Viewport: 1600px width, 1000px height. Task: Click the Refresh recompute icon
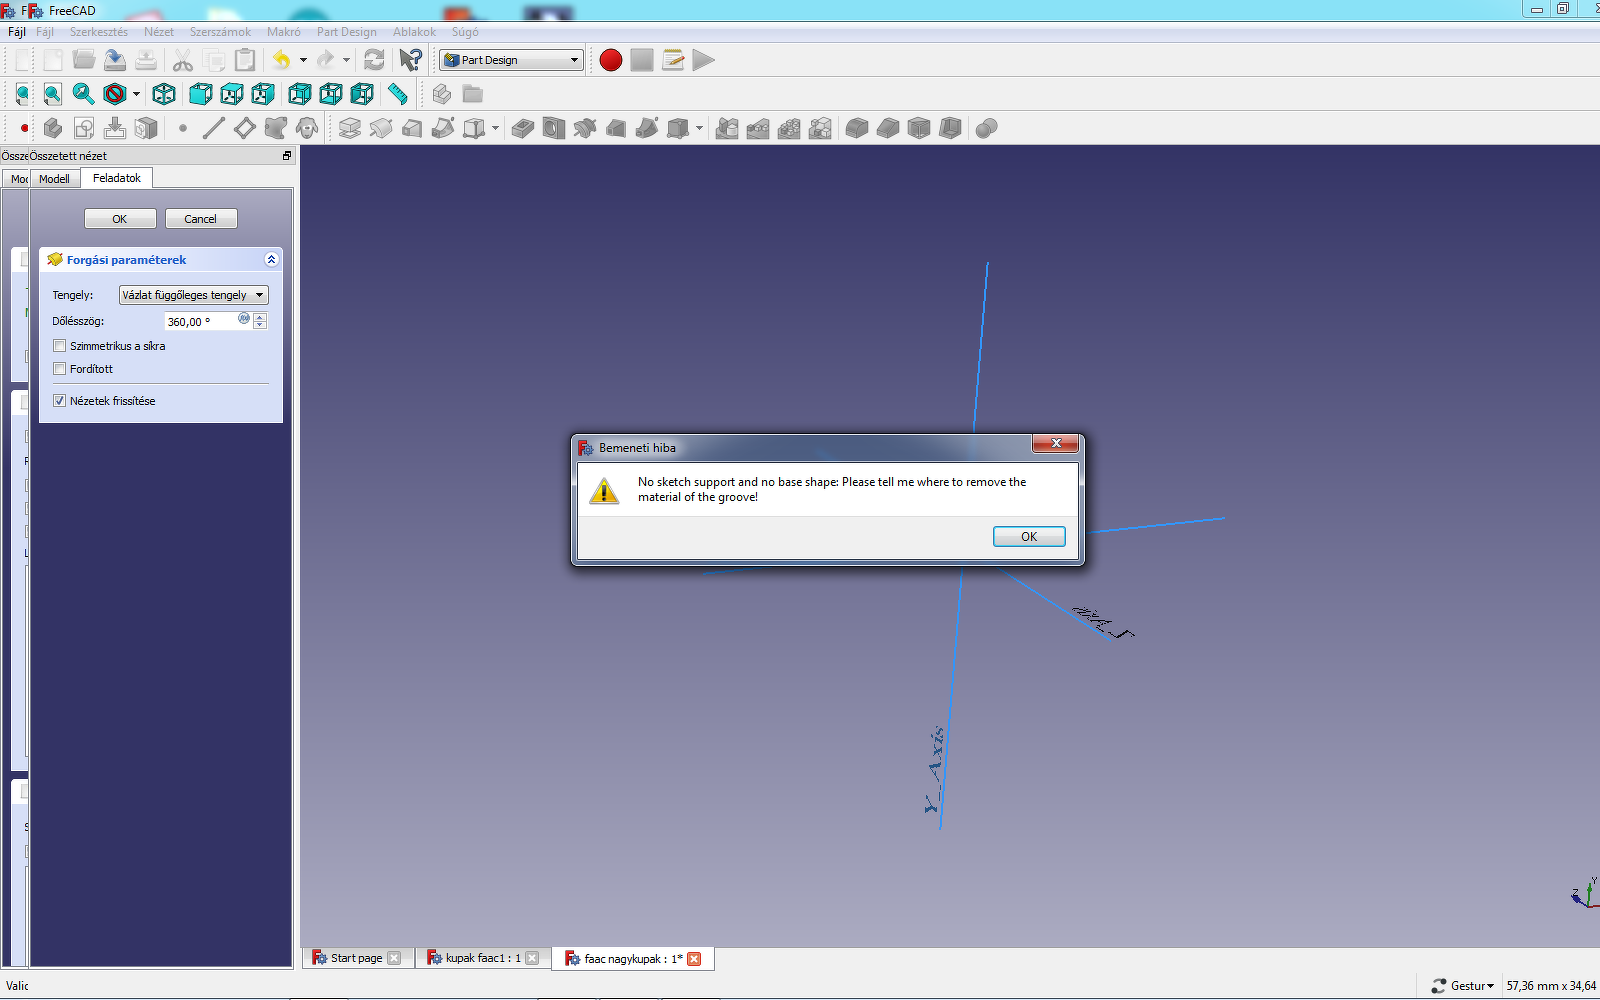pos(374,60)
